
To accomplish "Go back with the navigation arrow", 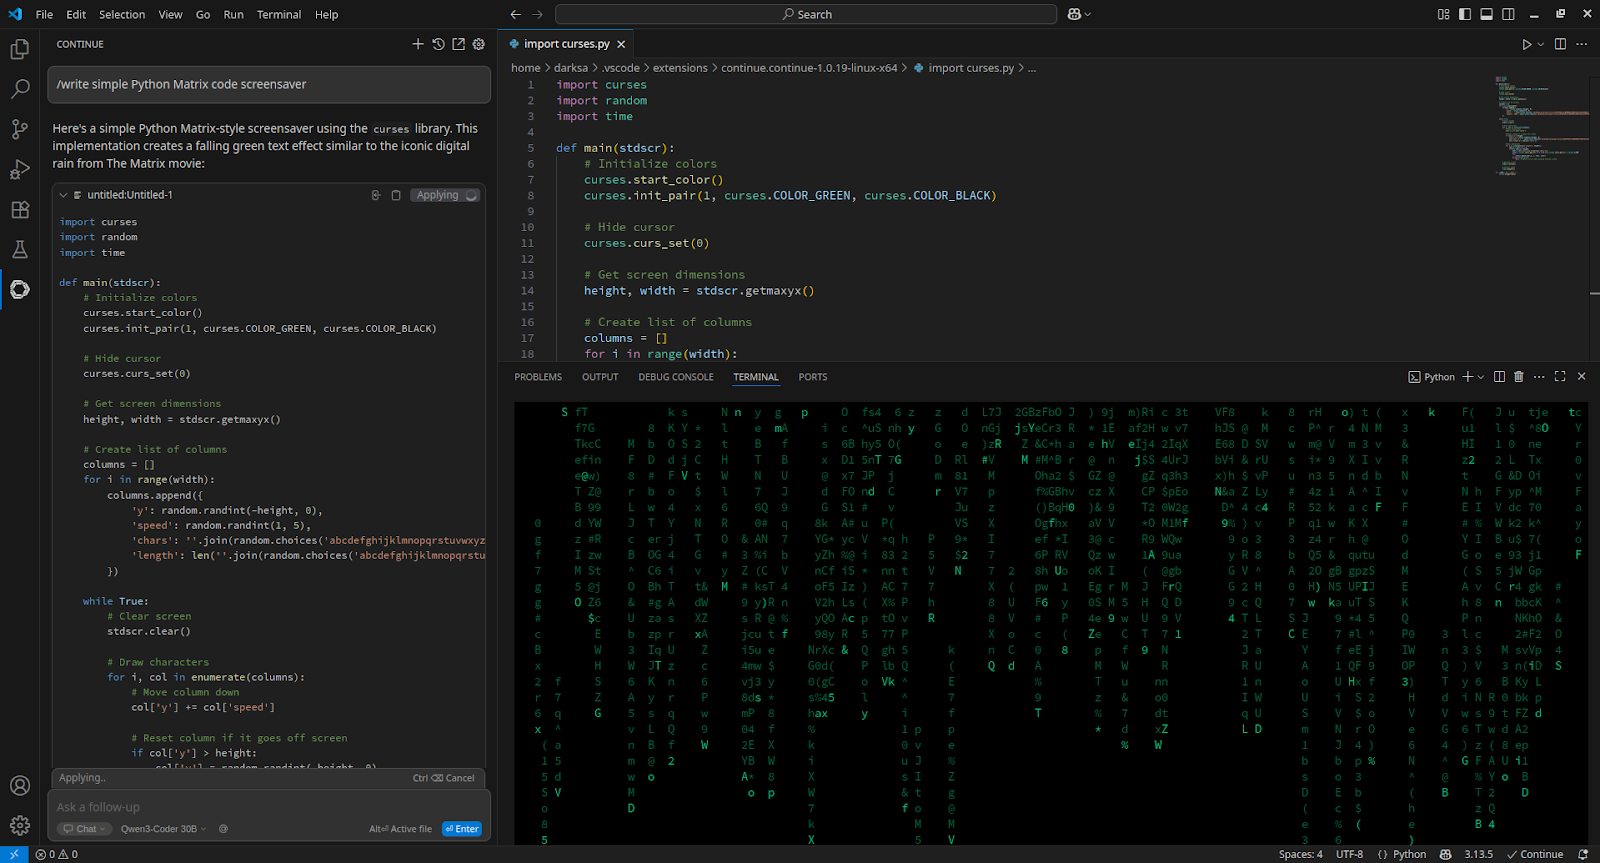I will [515, 14].
